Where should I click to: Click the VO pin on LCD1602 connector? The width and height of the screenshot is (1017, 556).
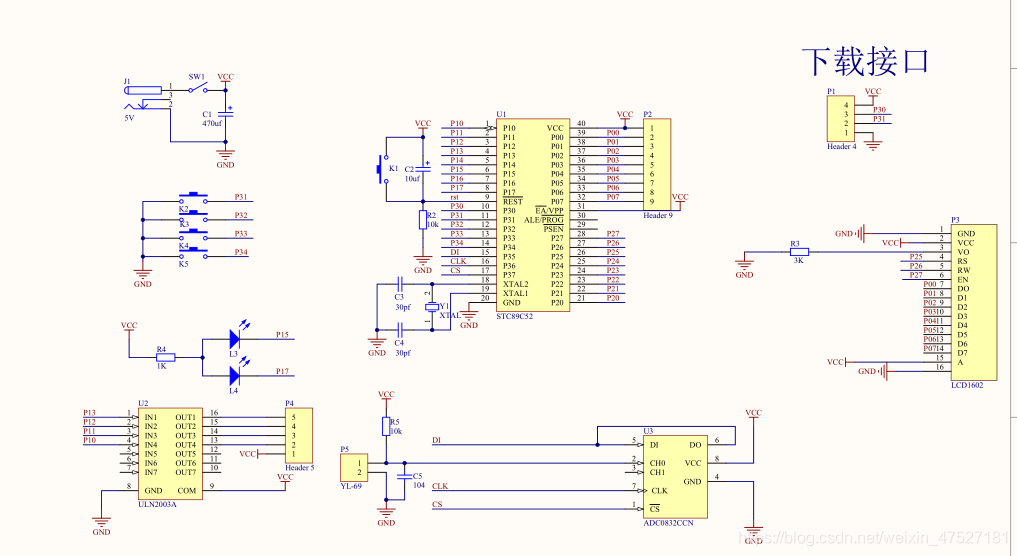tap(963, 252)
